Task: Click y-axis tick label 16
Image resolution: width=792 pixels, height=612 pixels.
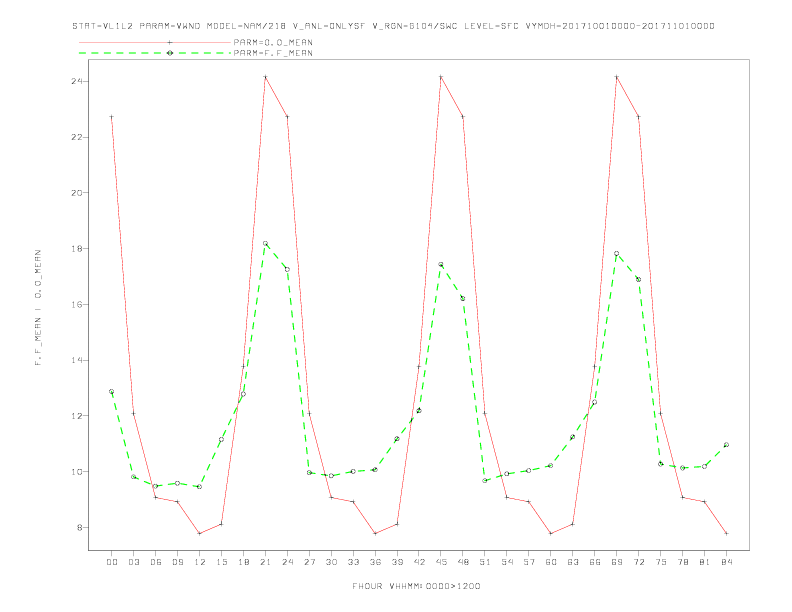Action: tap(76, 304)
